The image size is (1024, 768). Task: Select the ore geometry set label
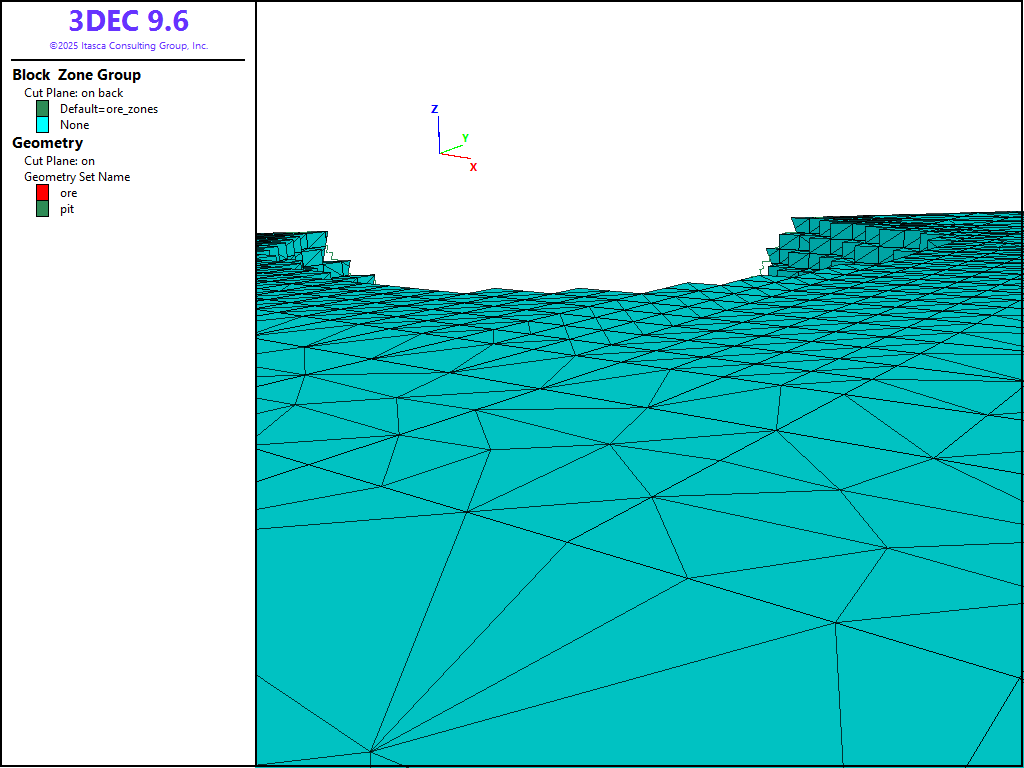coord(68,193)
